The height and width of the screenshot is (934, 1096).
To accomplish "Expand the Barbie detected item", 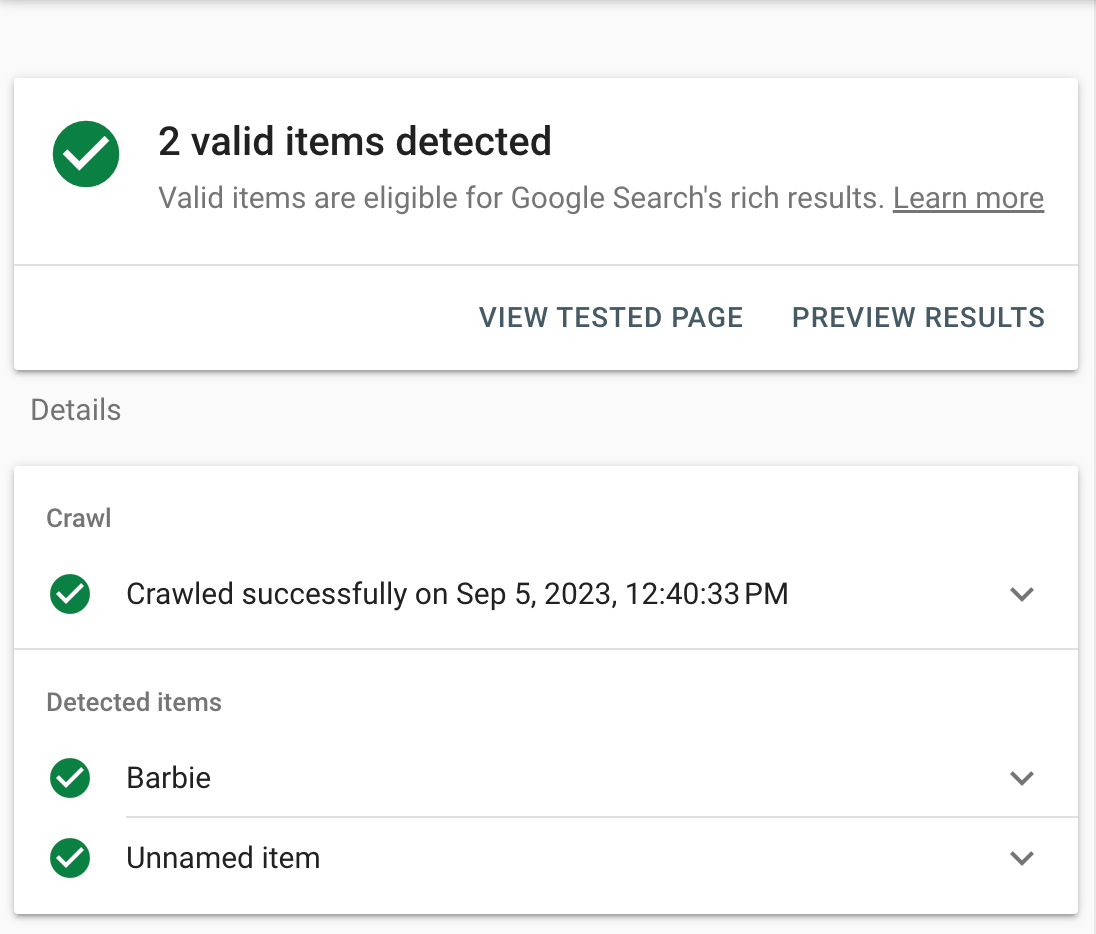I will click(x=1022, y=778).
